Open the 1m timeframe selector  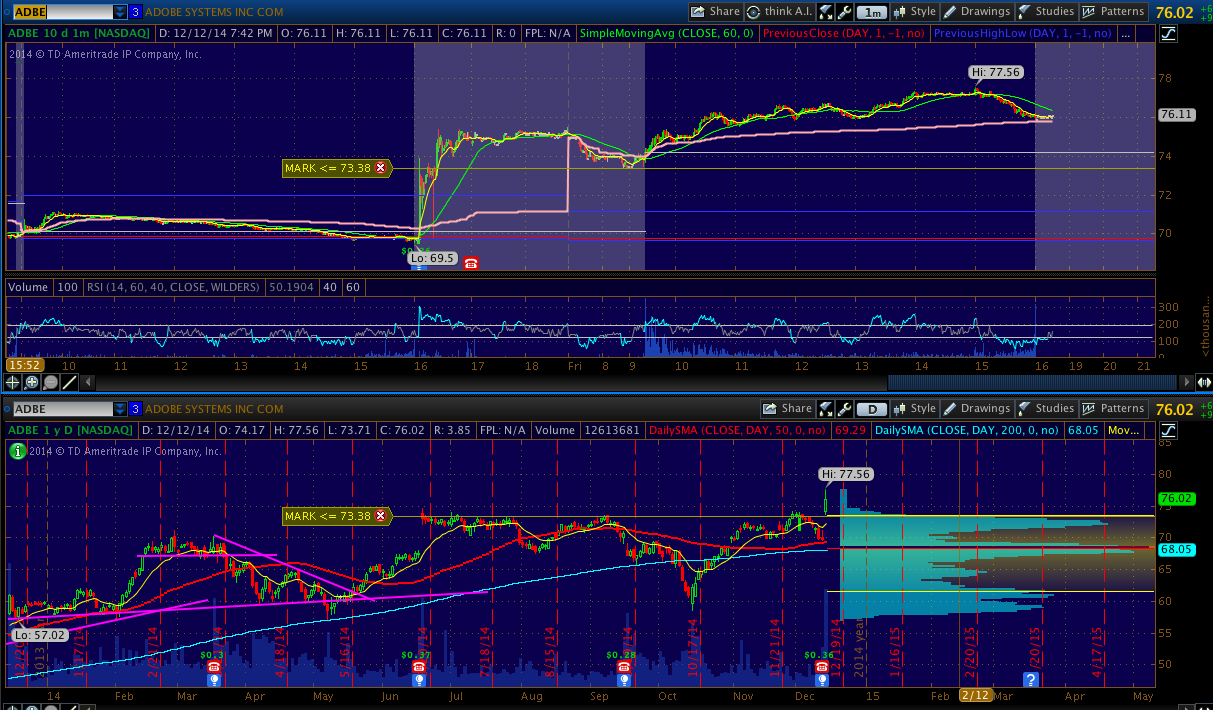coord(873,12)
